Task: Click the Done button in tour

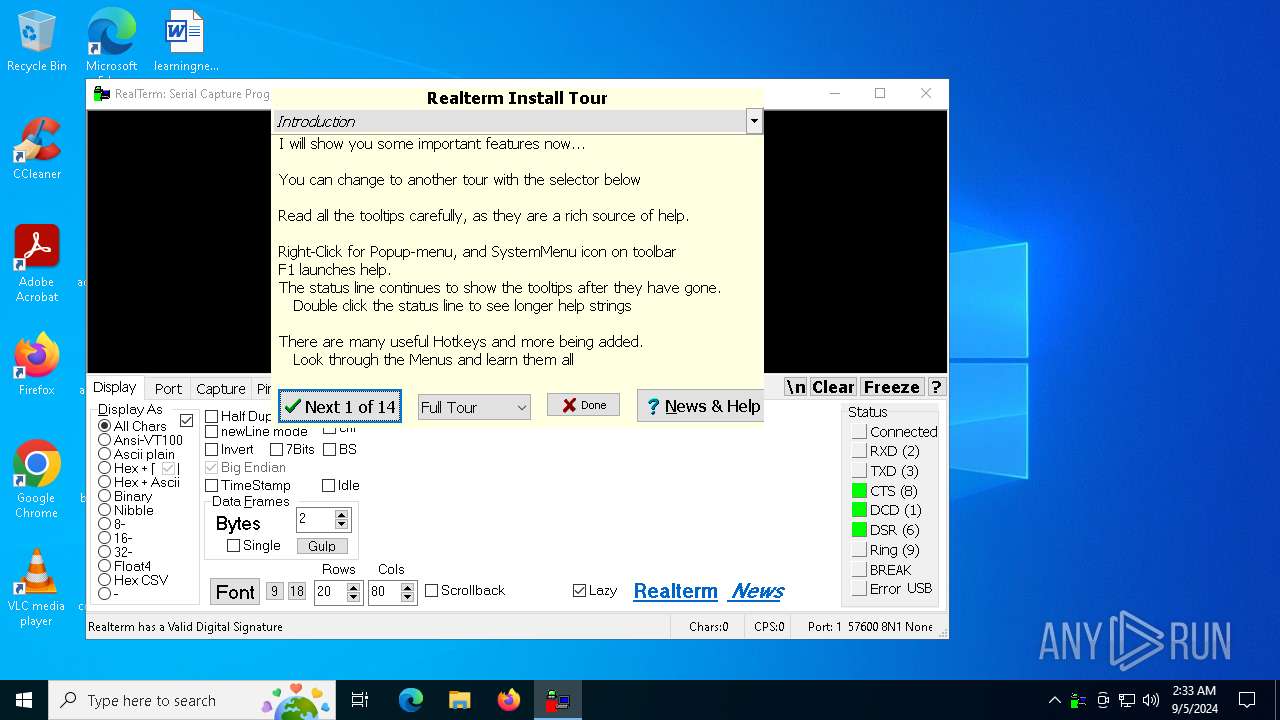Action: [583, 405]
